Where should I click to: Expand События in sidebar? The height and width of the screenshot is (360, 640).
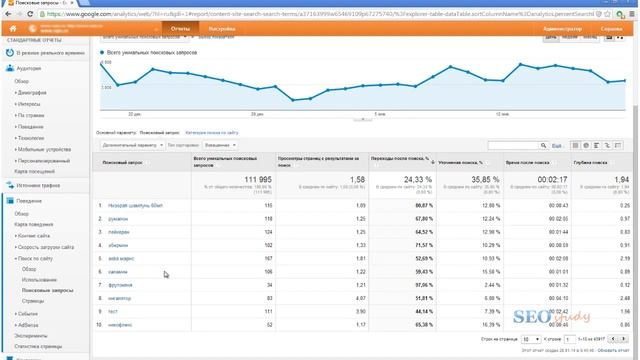[27, 314]
